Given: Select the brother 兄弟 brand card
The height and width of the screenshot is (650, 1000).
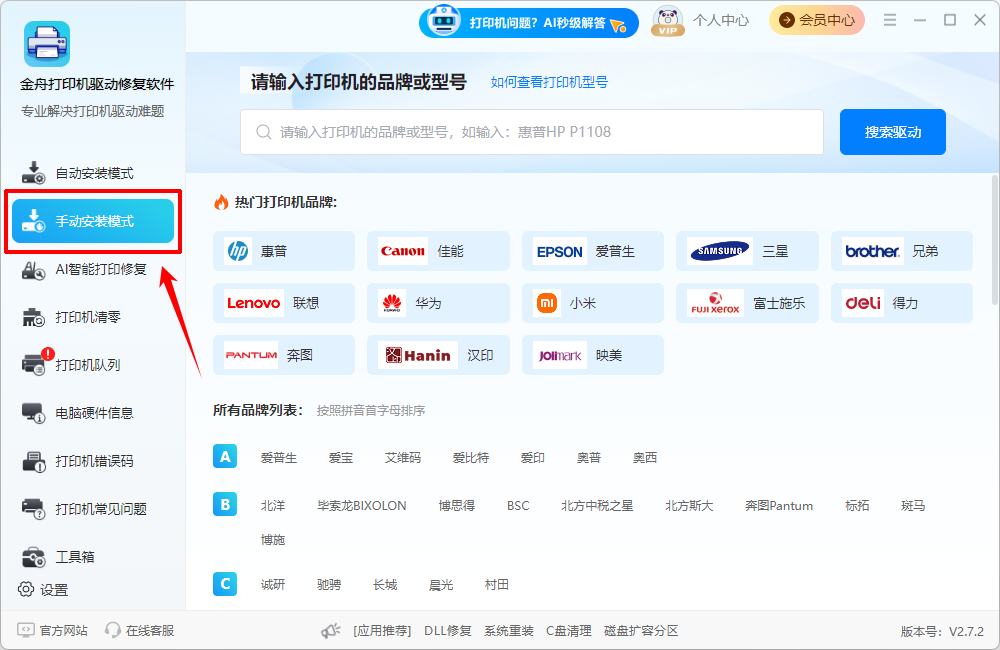Looking at the screenshot, I should [x=902, y=251].
